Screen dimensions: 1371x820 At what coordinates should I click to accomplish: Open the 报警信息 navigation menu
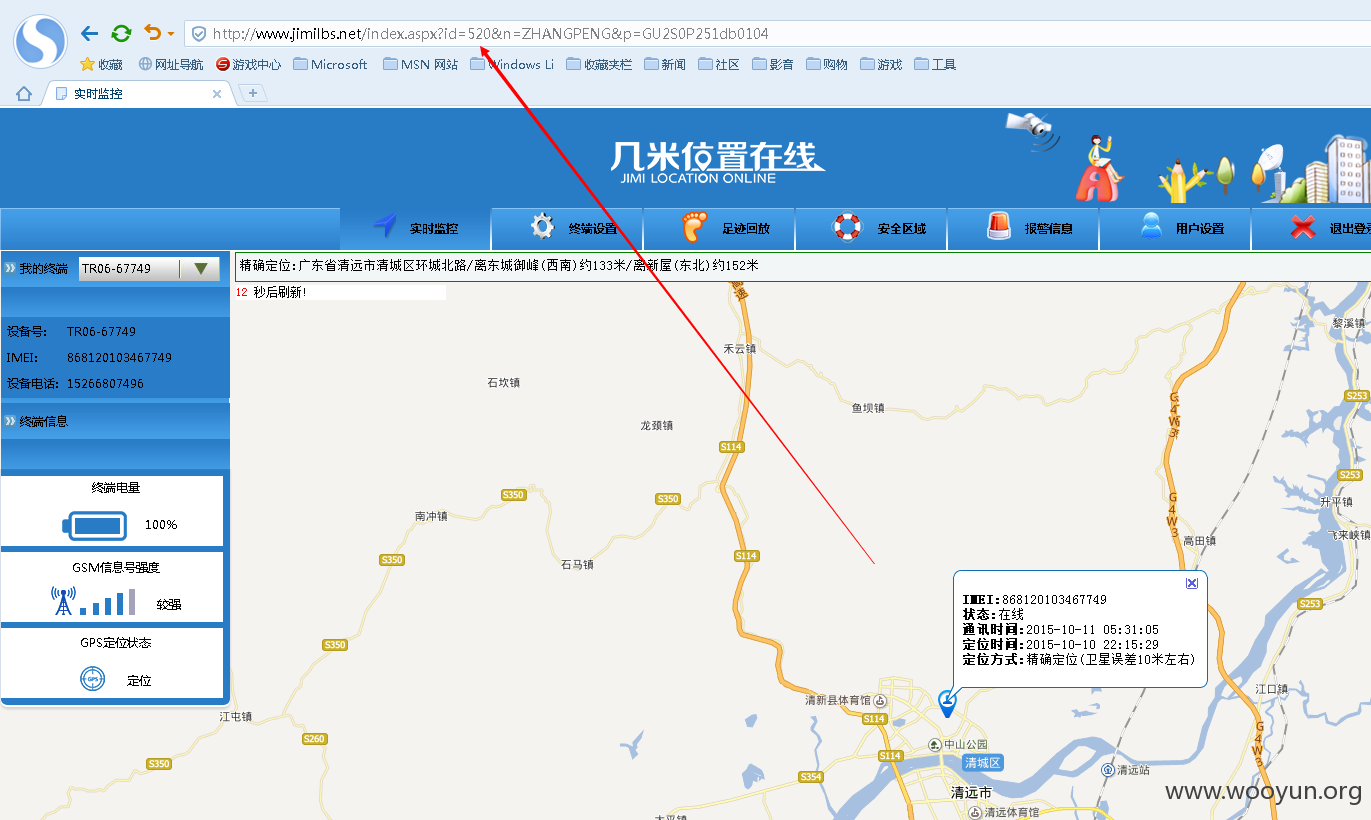coord(1023,229)
